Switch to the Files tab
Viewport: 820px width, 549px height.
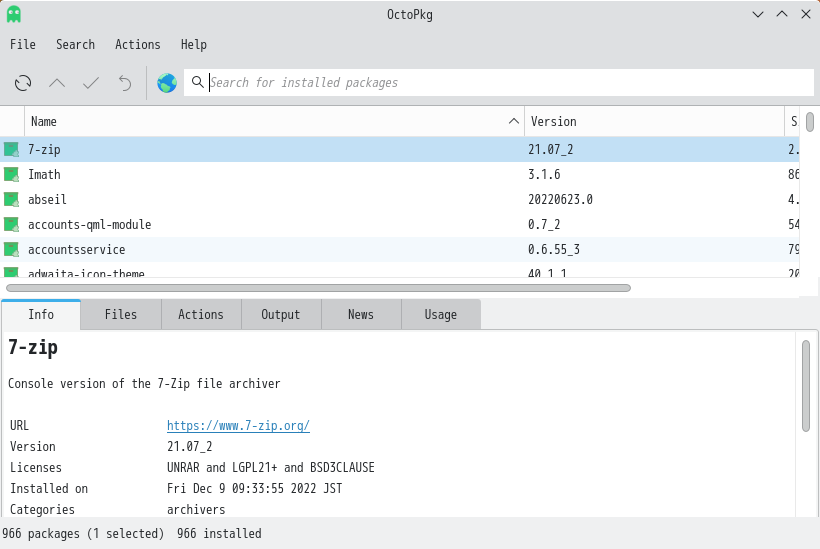pos(121,314)
